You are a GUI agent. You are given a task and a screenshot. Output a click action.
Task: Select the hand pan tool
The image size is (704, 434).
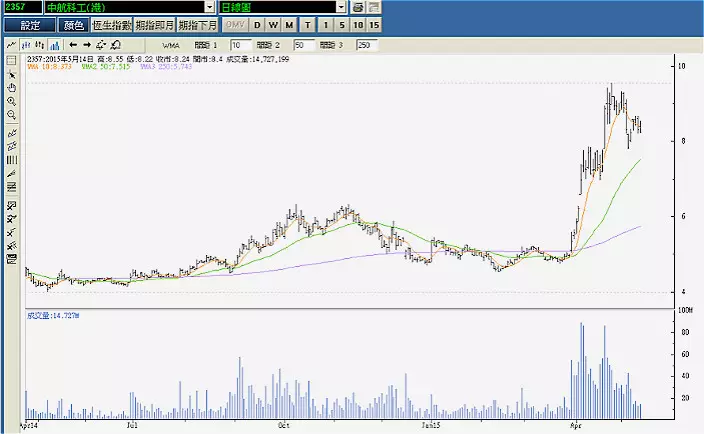(11, 88)
